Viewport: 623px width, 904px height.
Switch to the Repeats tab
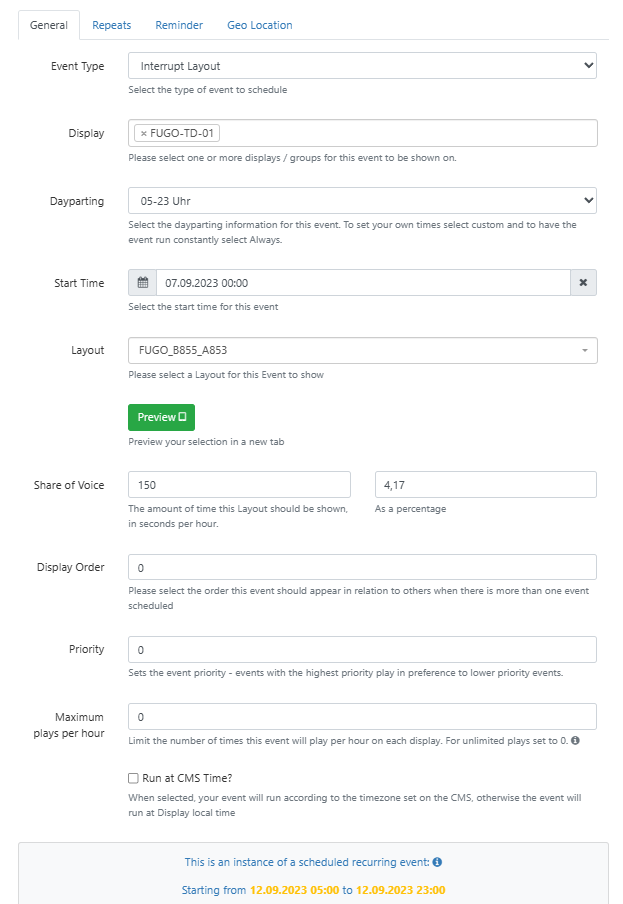pos(112,25)
